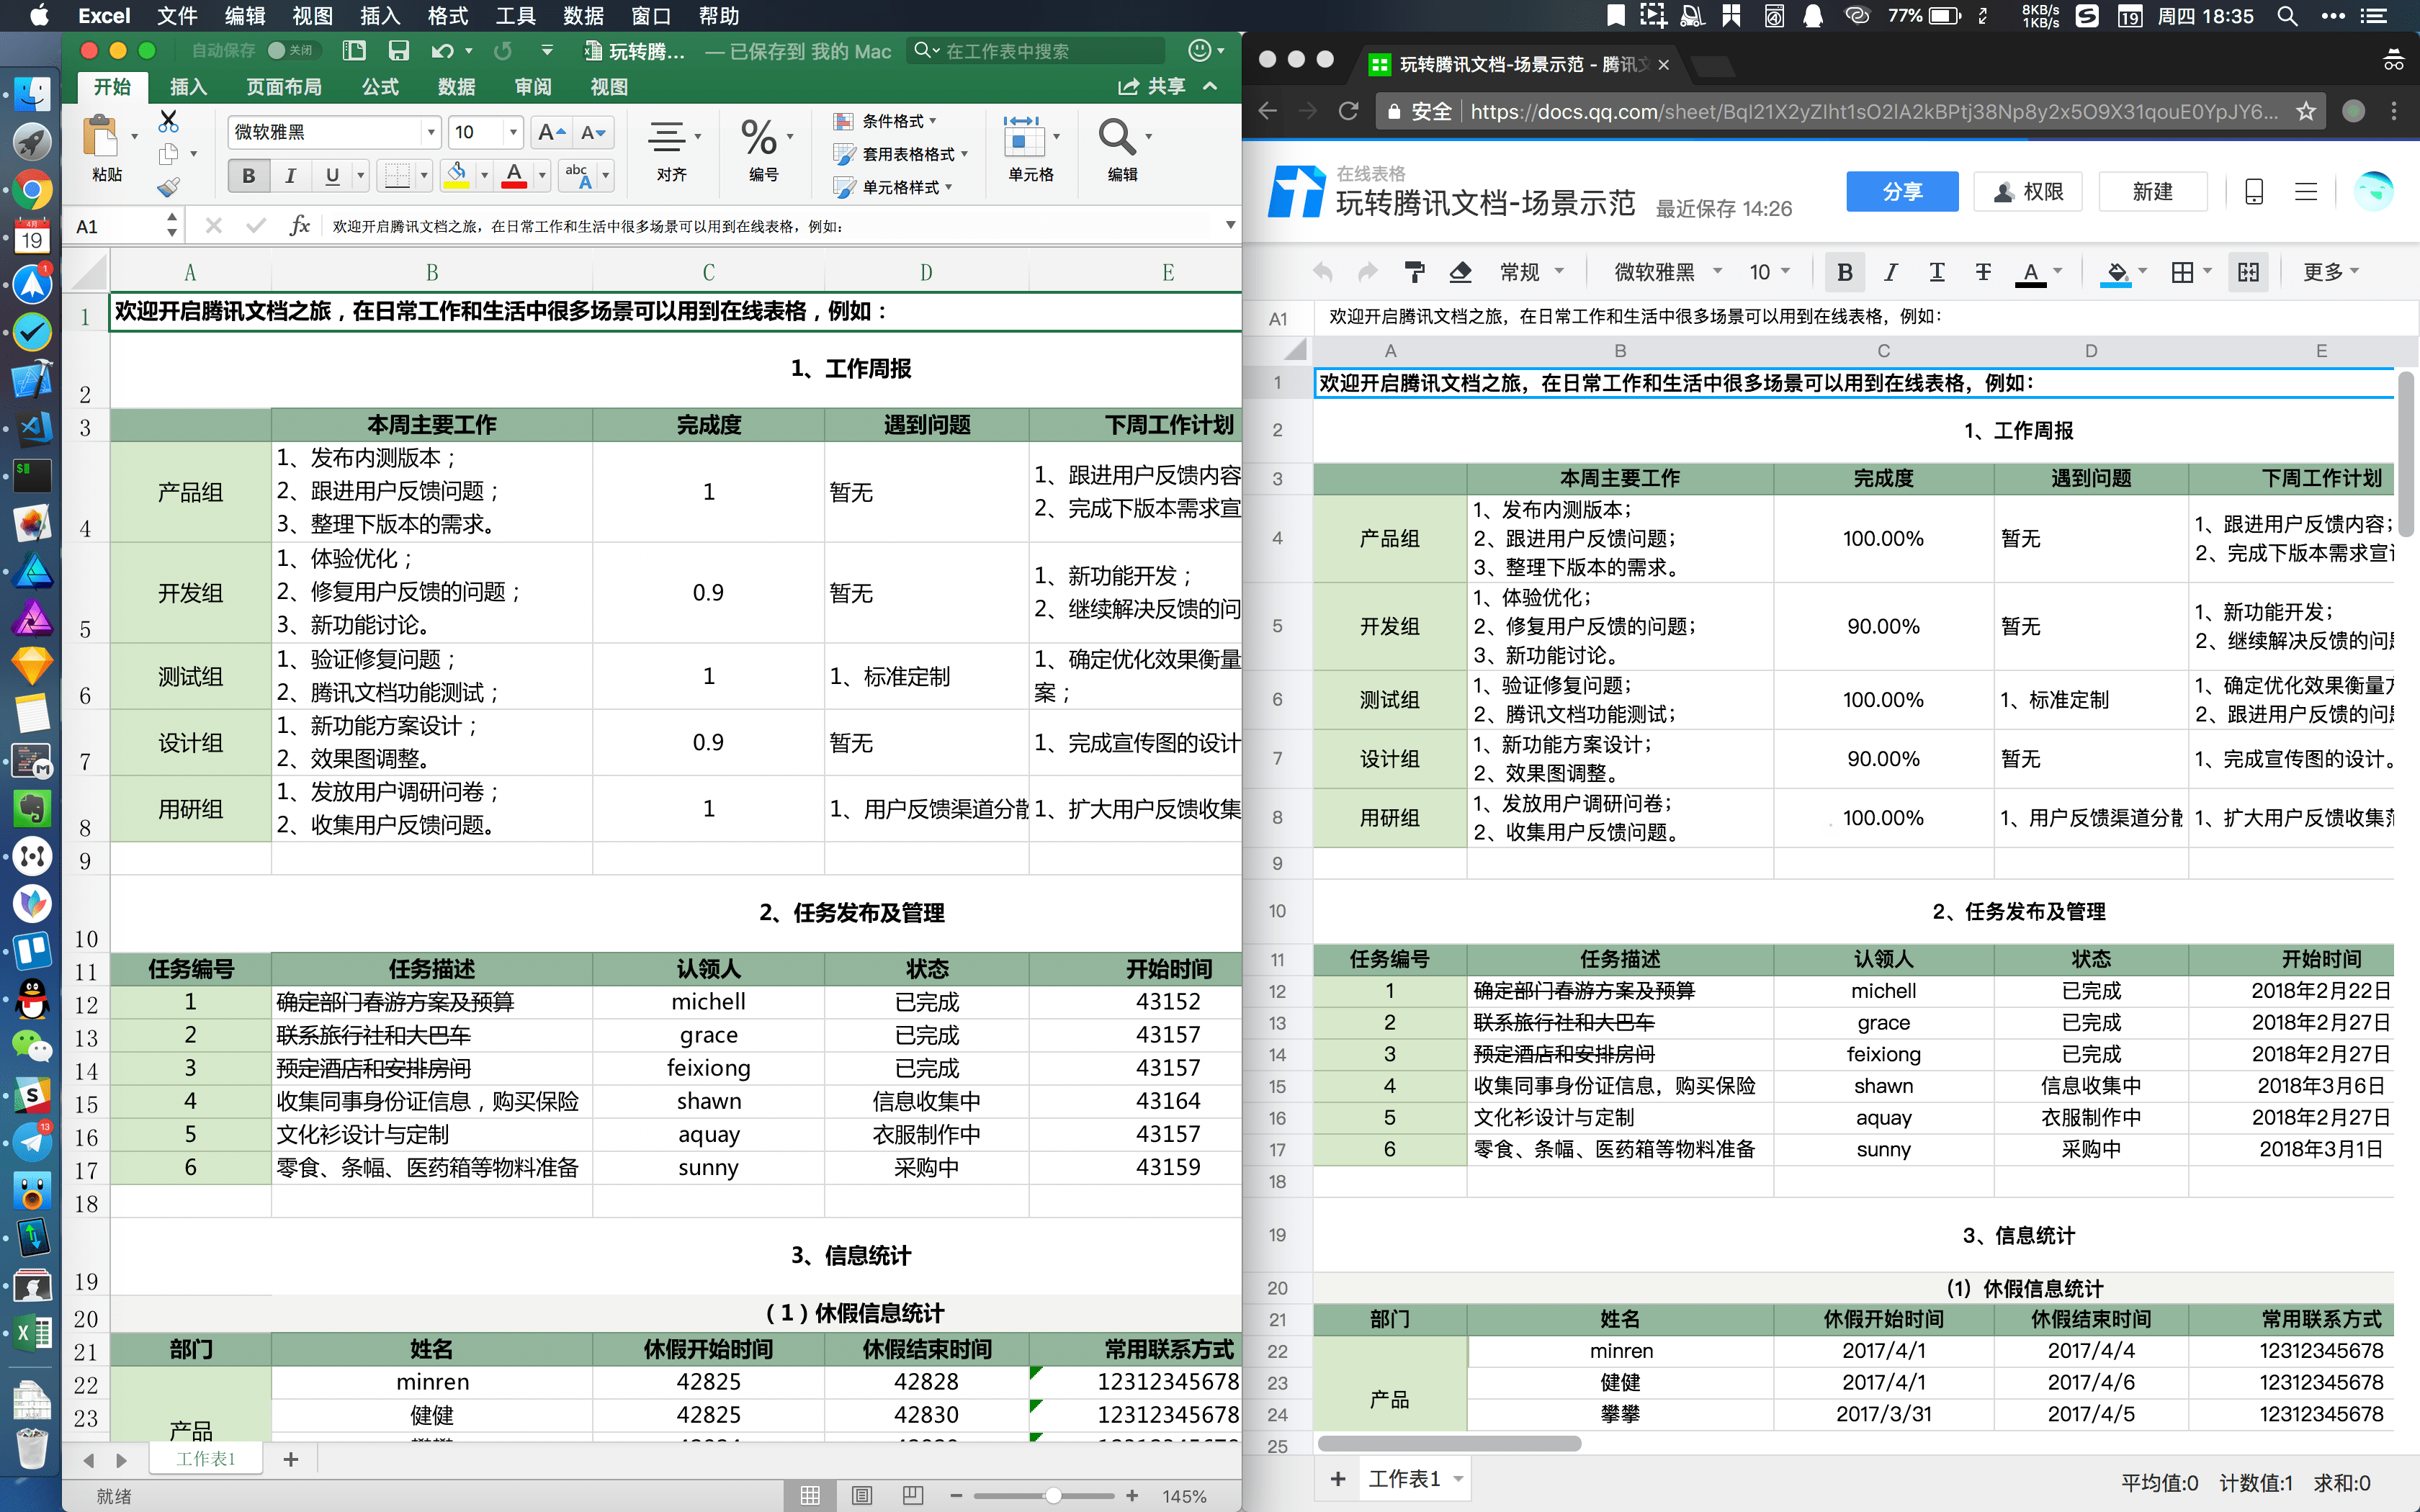Viewport: 2420px width, 1512px height.
Task: Click the eraser clear-format icon in Tencent Docs
Action: click(x=1460, y=272)
